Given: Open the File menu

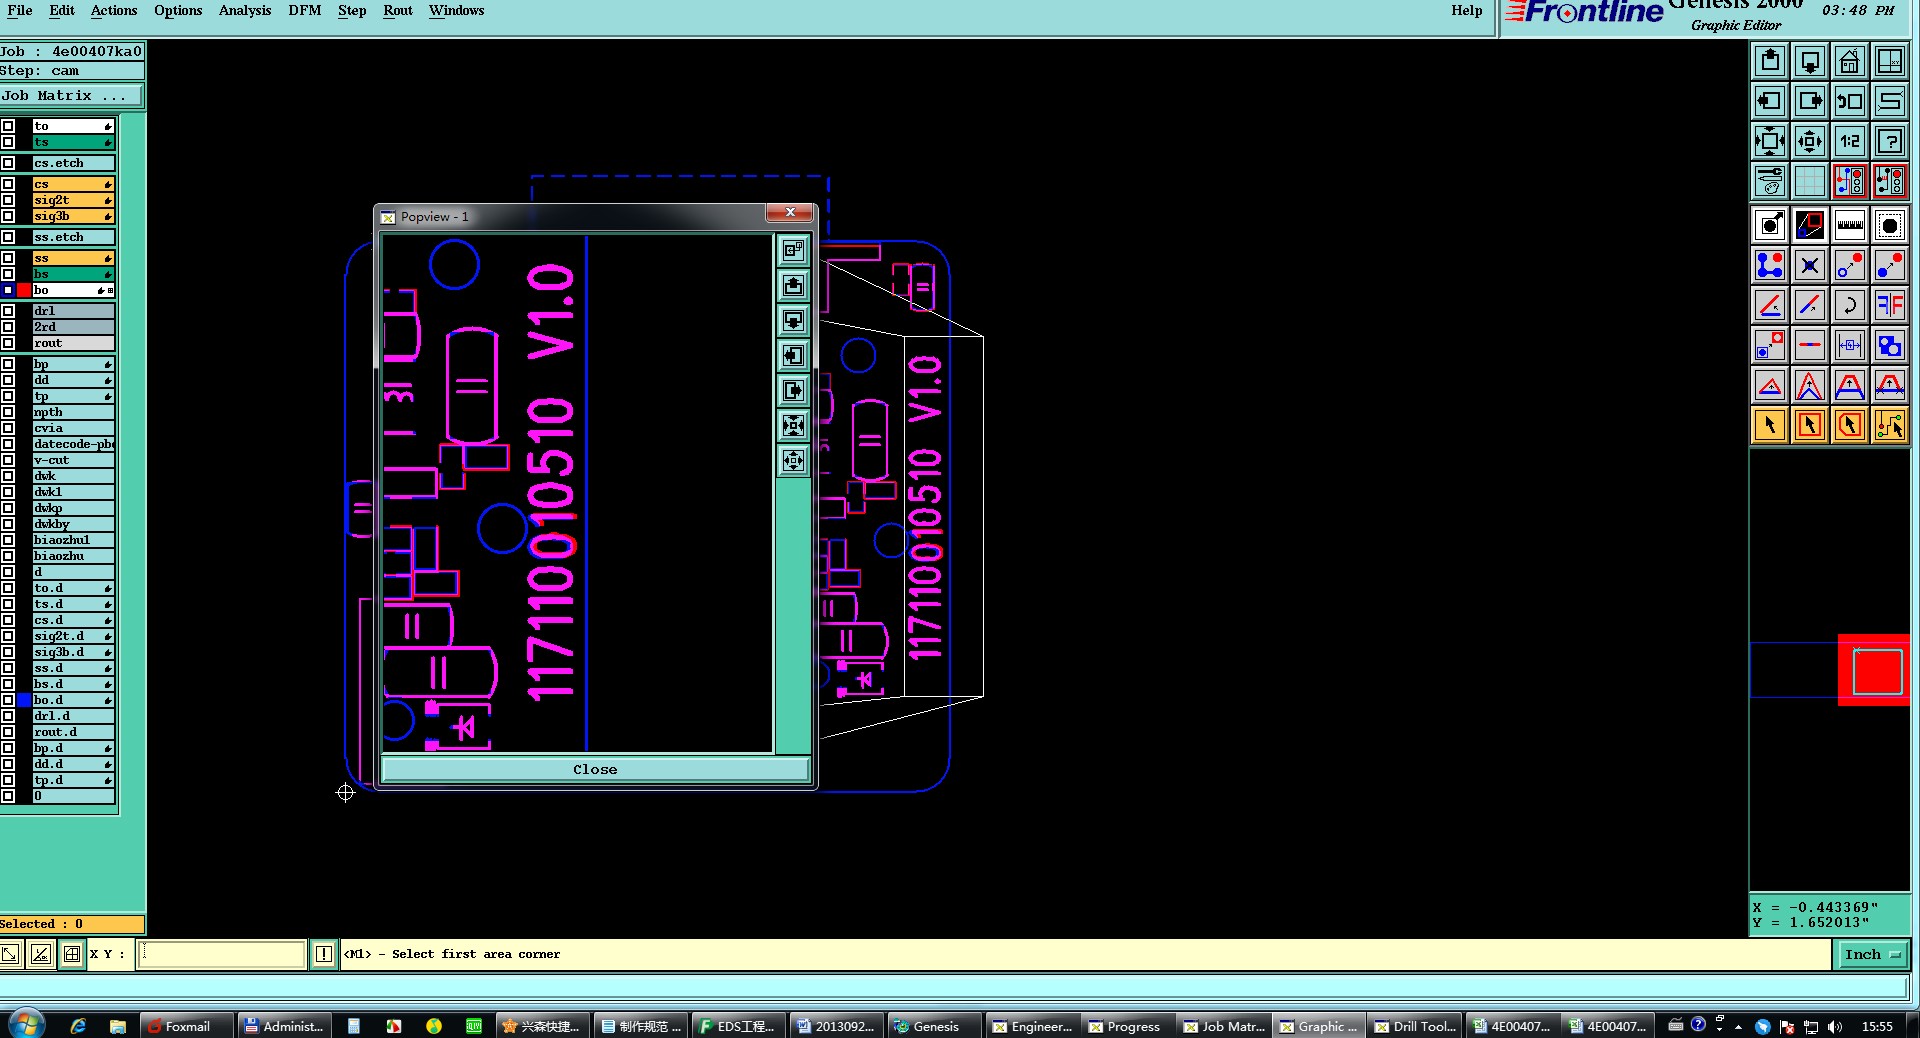Looking at the screenshot, I should (x=20, y=10).
